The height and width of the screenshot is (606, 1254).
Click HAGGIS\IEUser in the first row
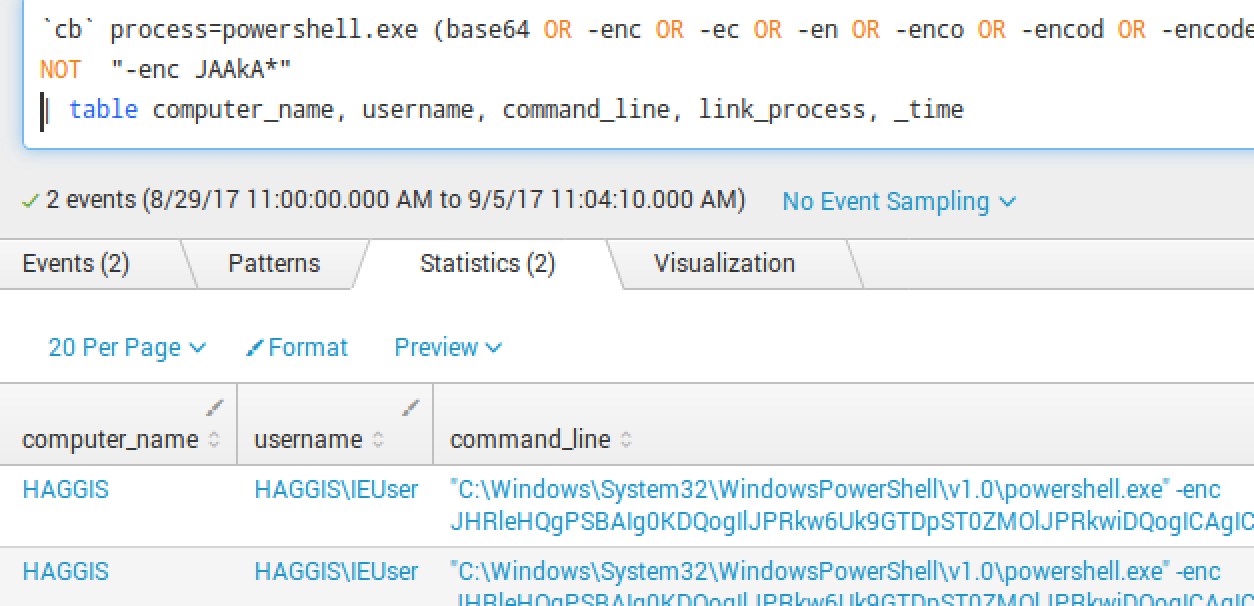coord(336,490)
